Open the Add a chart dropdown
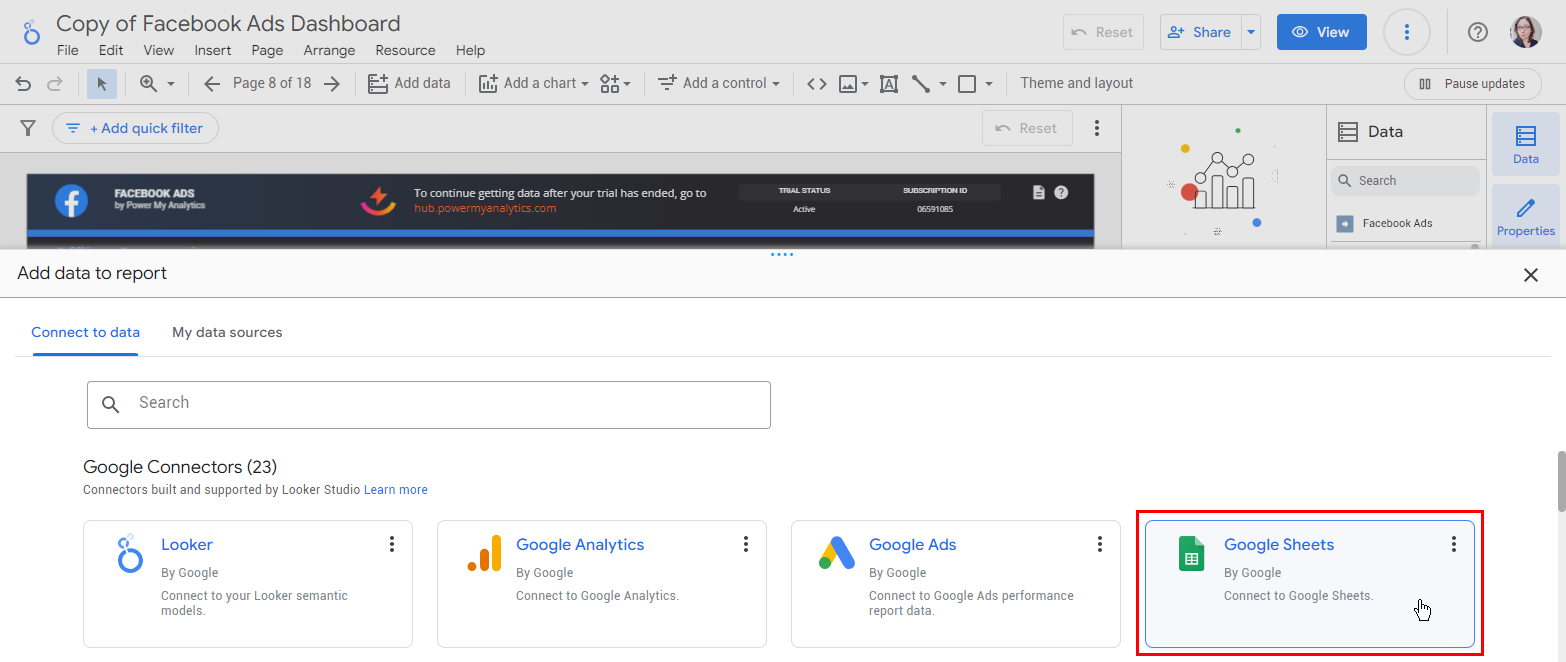 (534, 84)
